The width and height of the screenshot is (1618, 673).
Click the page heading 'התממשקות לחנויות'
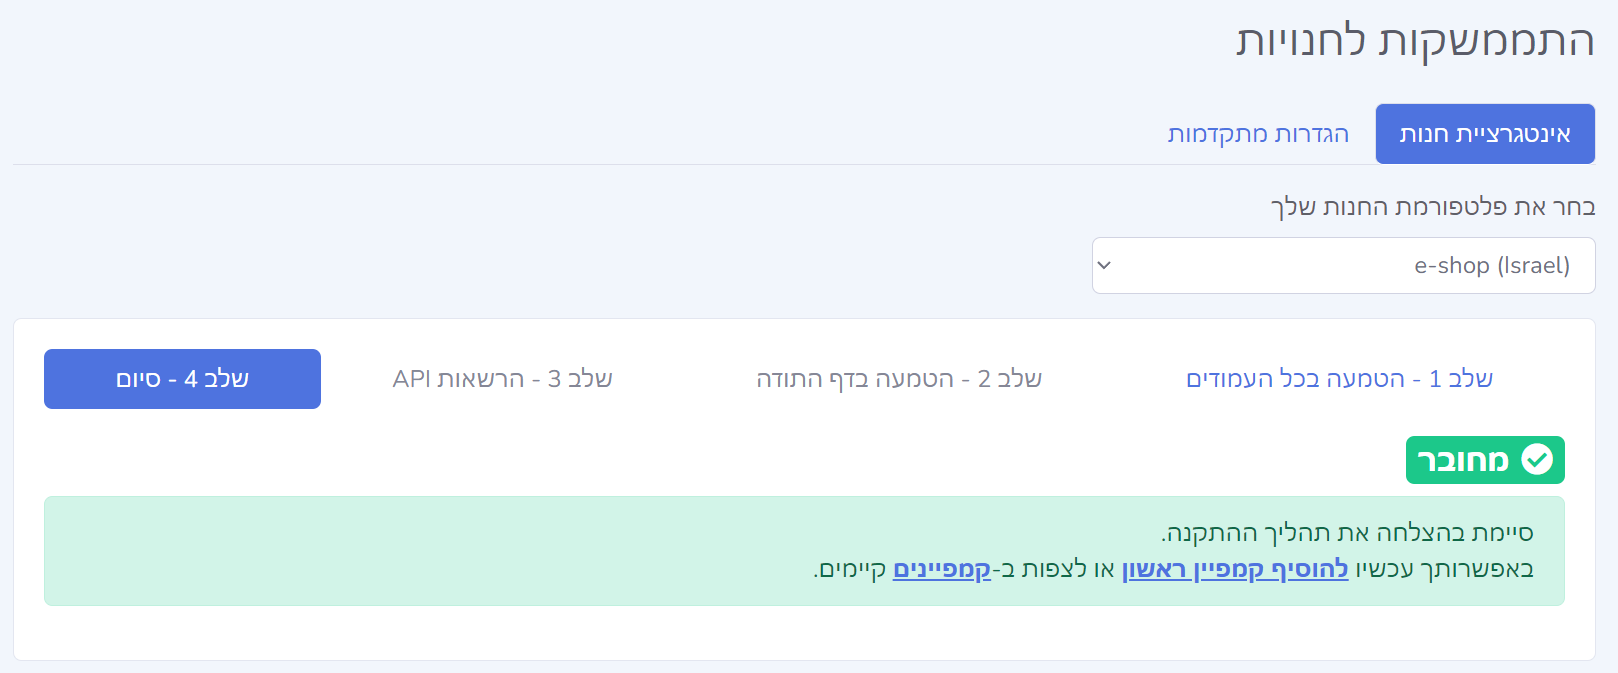click(1414, 42)
